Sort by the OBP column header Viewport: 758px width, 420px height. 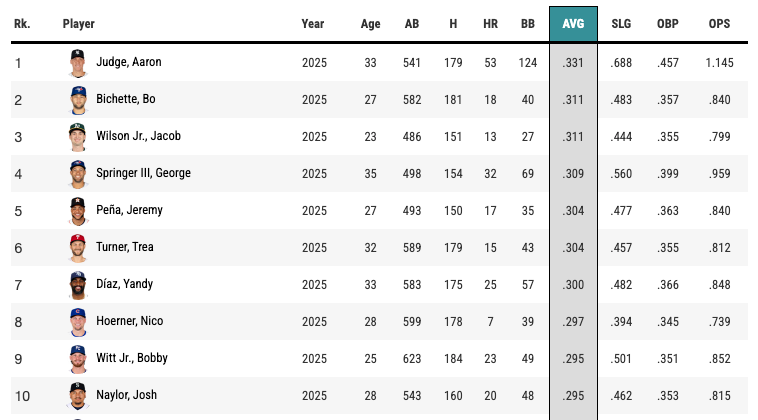(x=669, y=24)
